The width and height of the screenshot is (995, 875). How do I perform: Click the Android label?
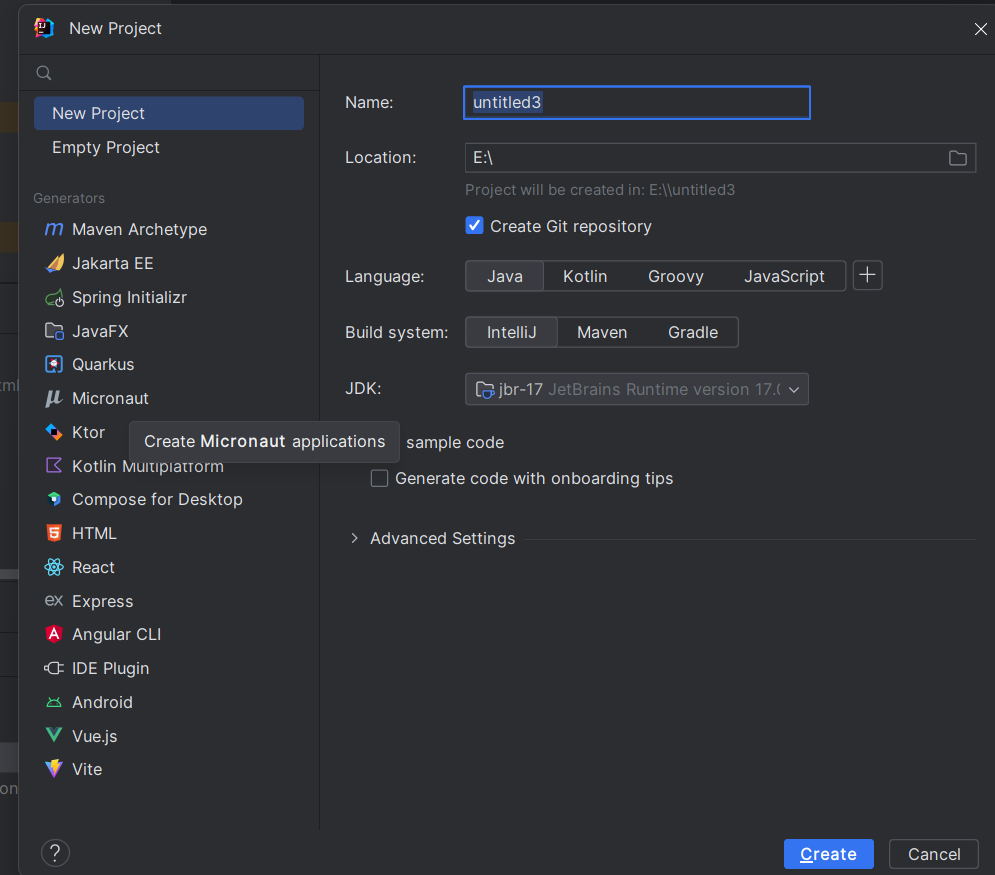pyautogui.click(x=102, y=702)
